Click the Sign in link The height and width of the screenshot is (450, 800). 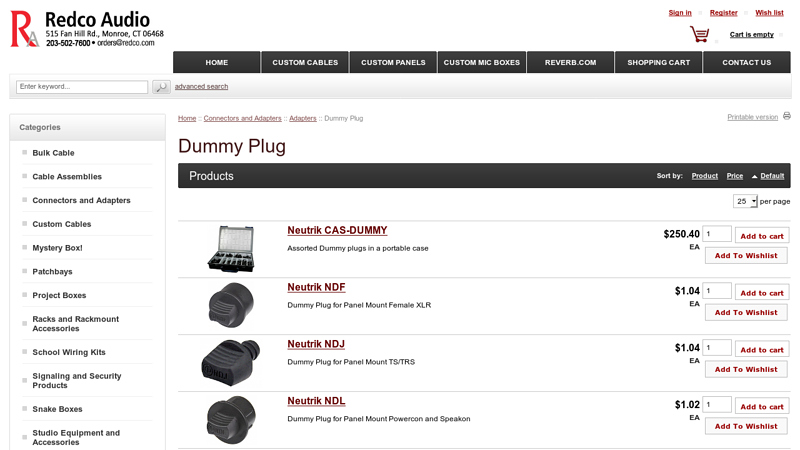680,13
